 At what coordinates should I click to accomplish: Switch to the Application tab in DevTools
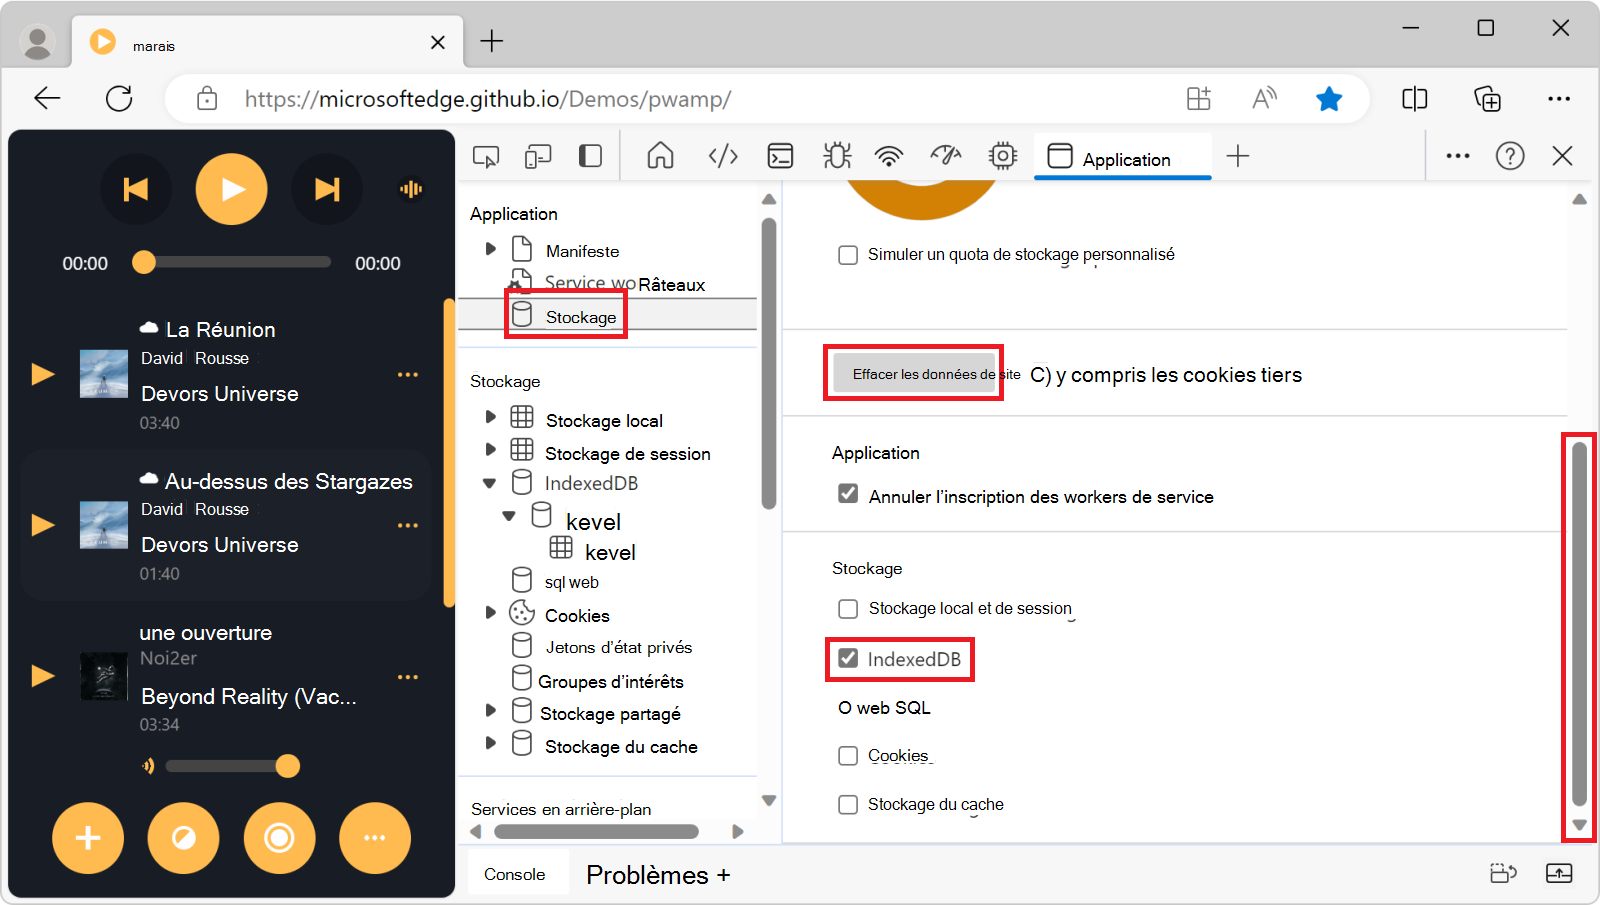[1122, 157]
